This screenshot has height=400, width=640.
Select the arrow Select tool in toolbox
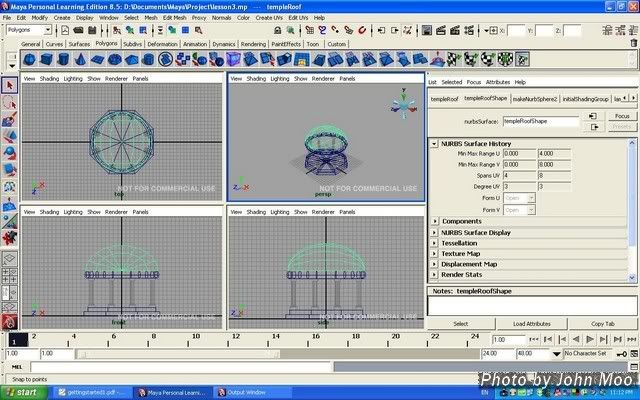coord(9,86)
